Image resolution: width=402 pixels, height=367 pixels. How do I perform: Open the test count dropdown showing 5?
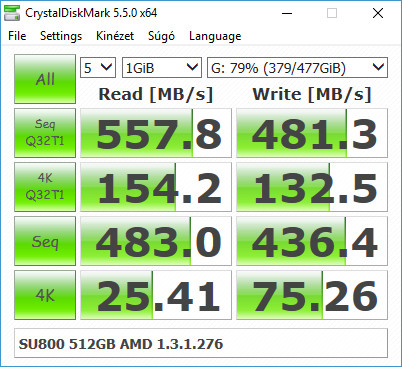[x=98, y=68]
